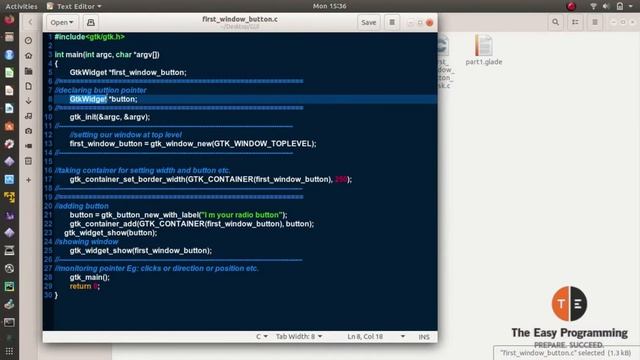Open Other Locations plus in Files sidebar
Viewport: 640px width, 360px height.
(x=28, y=180)
